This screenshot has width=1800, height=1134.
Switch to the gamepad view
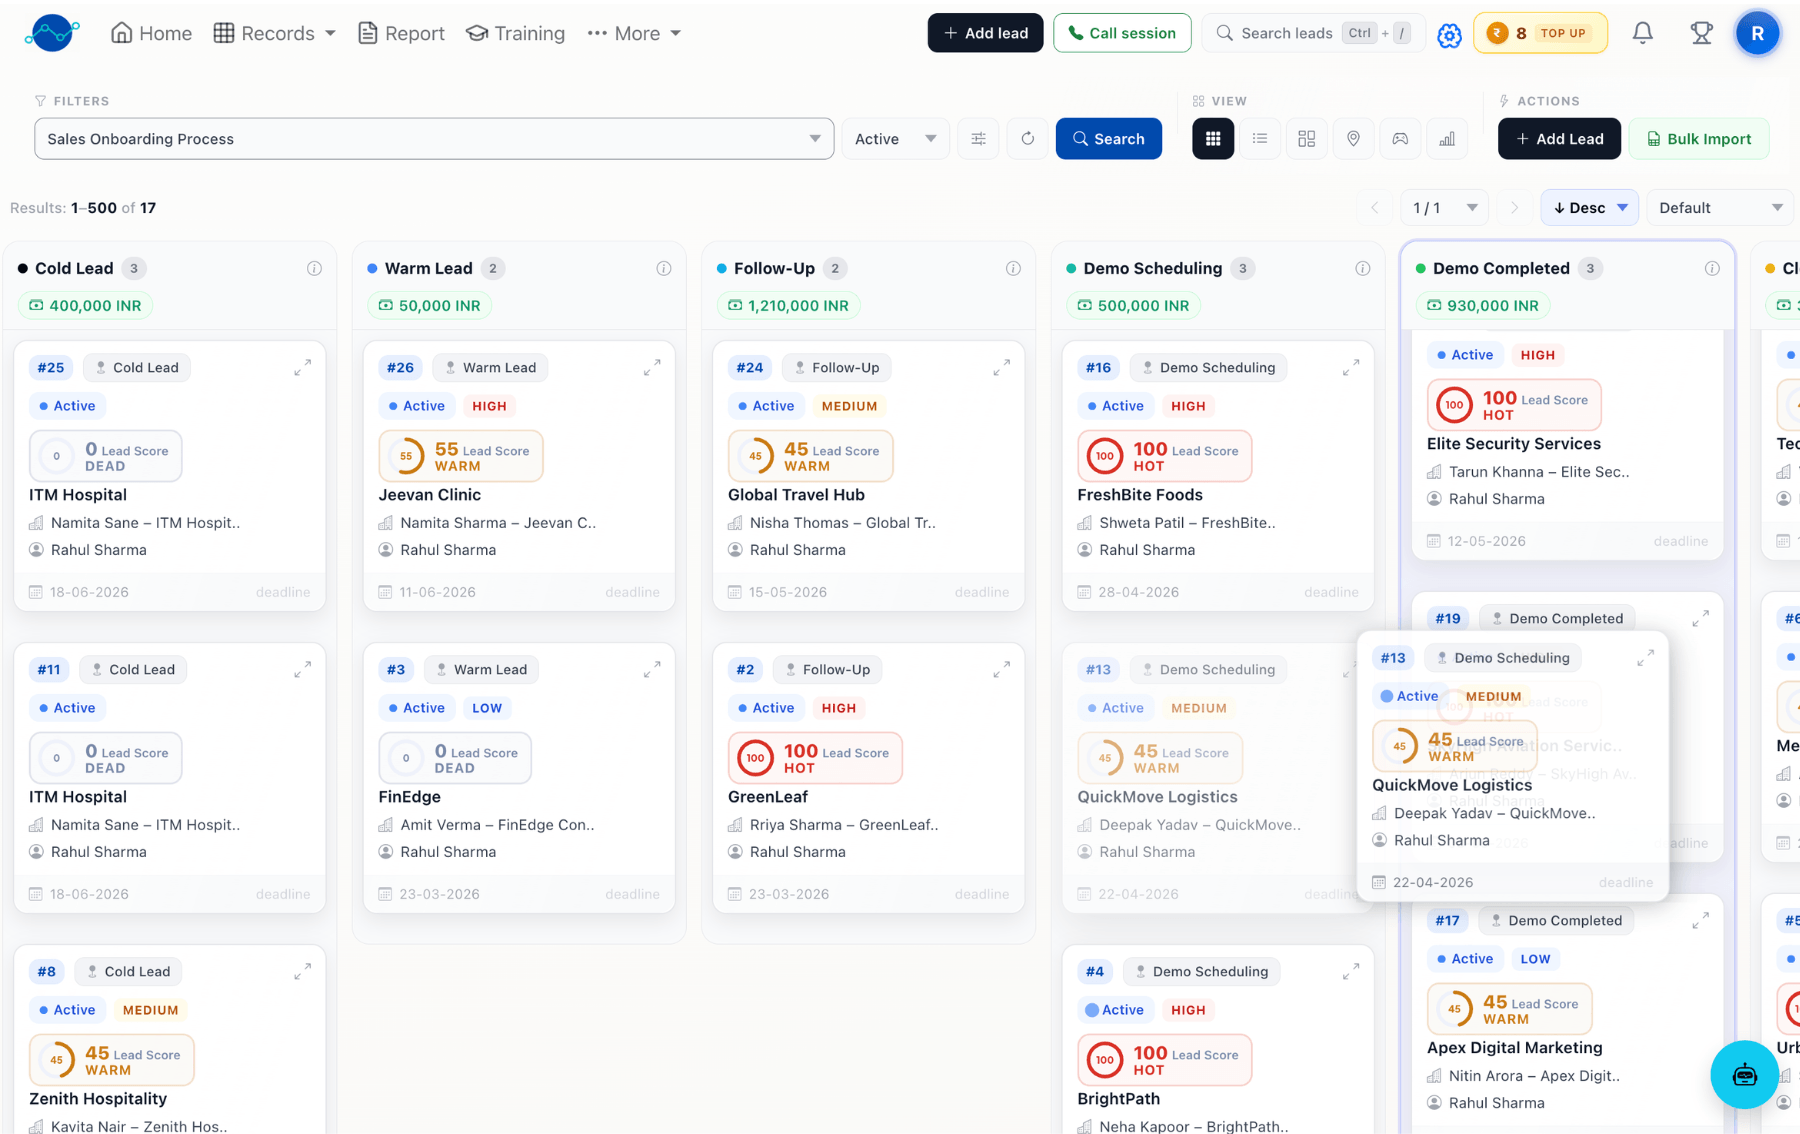coord(1400,139)
